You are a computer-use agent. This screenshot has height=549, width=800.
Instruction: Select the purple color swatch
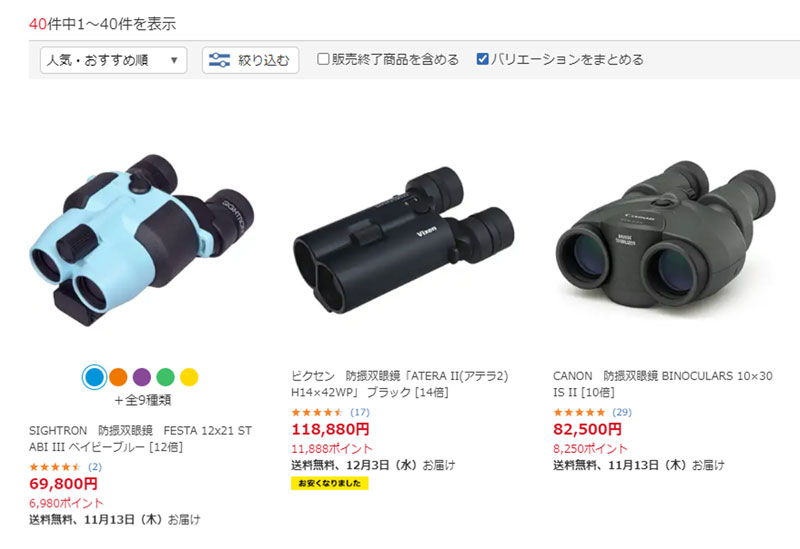coord(142,377)
